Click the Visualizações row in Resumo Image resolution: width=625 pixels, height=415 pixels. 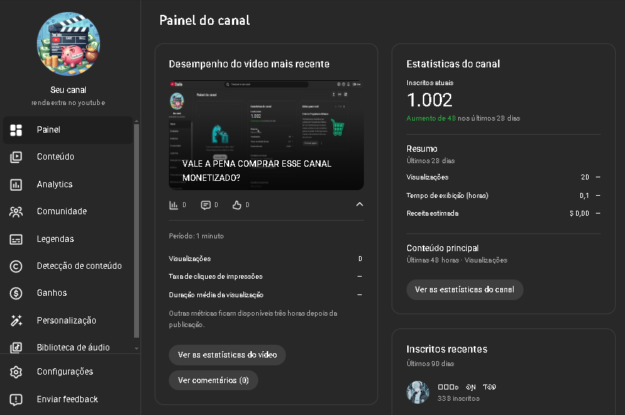coord(503,177)
